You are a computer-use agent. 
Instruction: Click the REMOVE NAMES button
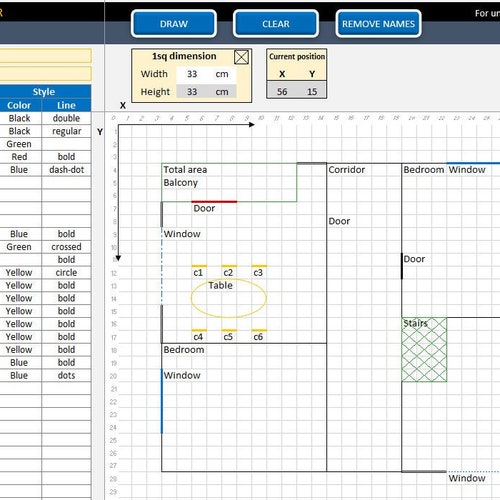click(x=378, y=24)
